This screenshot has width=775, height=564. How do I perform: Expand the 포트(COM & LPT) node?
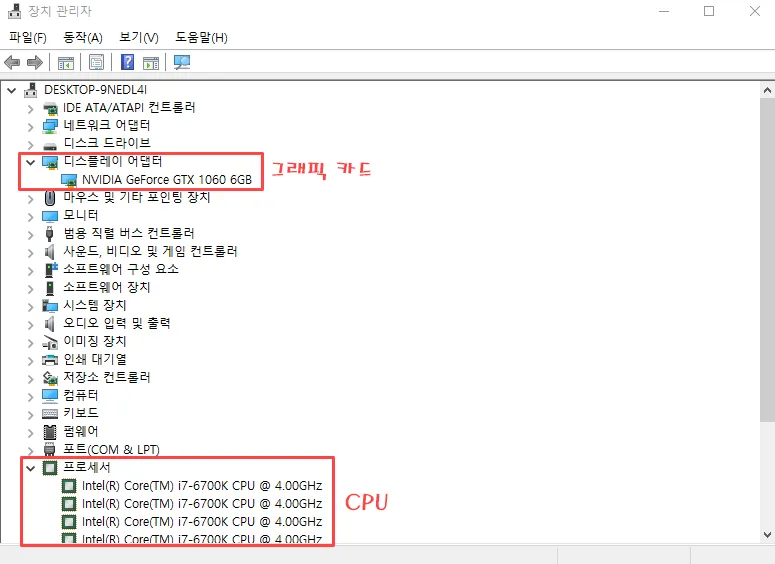pos(31,450)
